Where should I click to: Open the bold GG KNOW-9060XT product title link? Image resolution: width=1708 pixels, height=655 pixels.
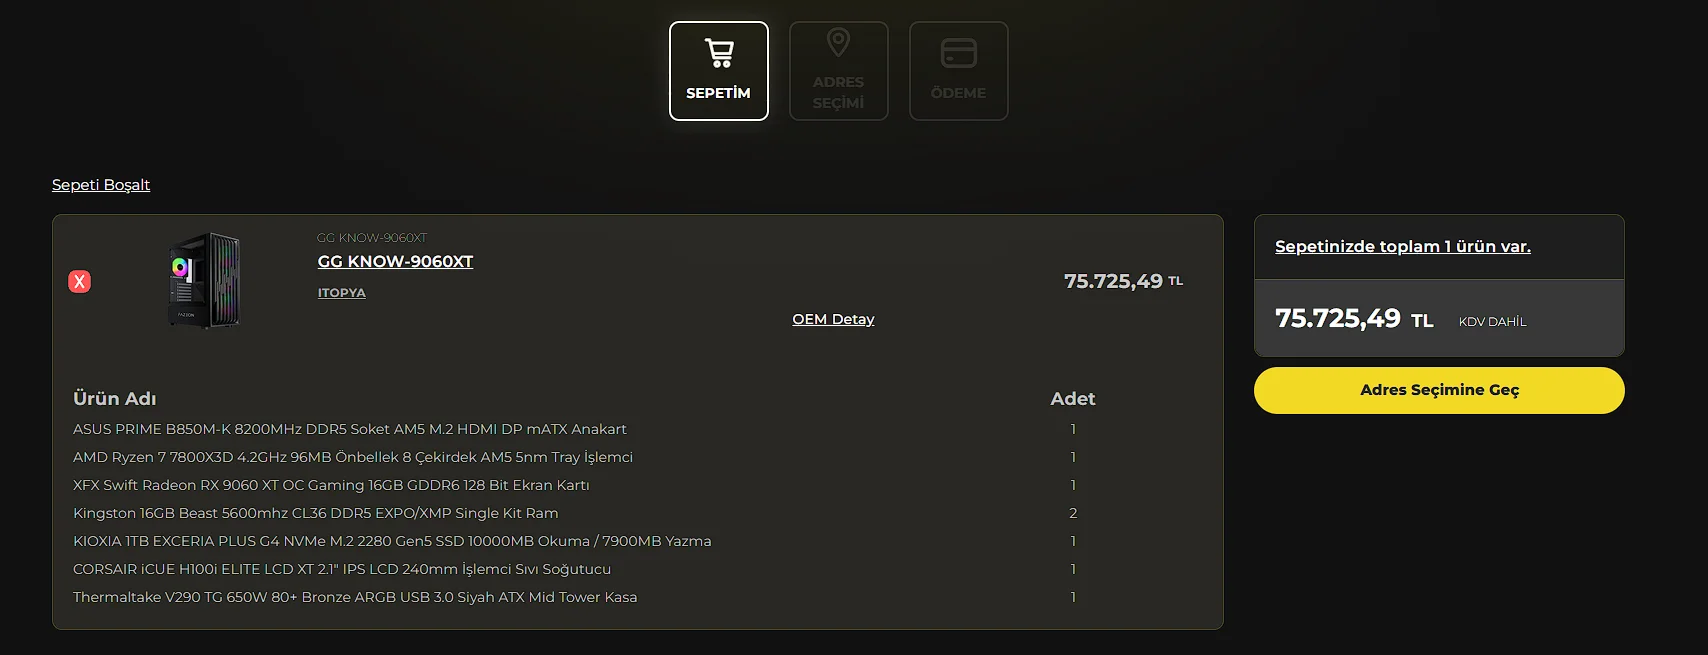395,262
